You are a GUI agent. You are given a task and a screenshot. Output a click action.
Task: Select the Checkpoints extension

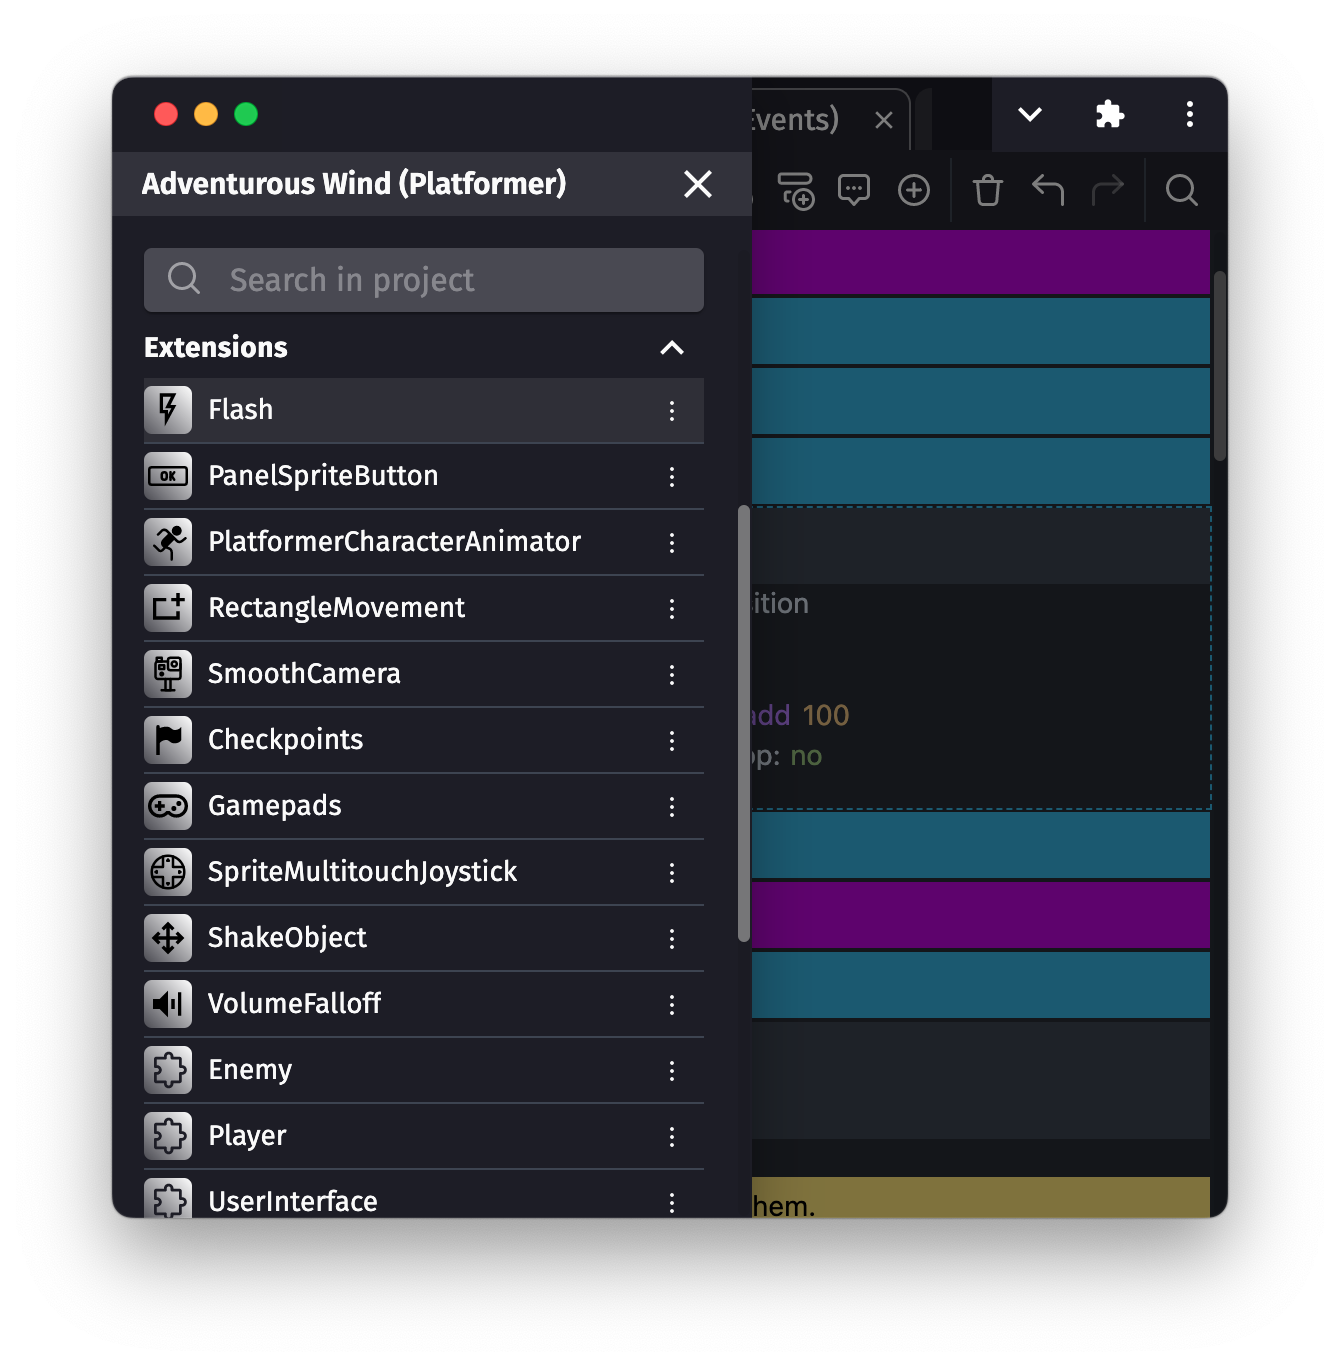285,740
